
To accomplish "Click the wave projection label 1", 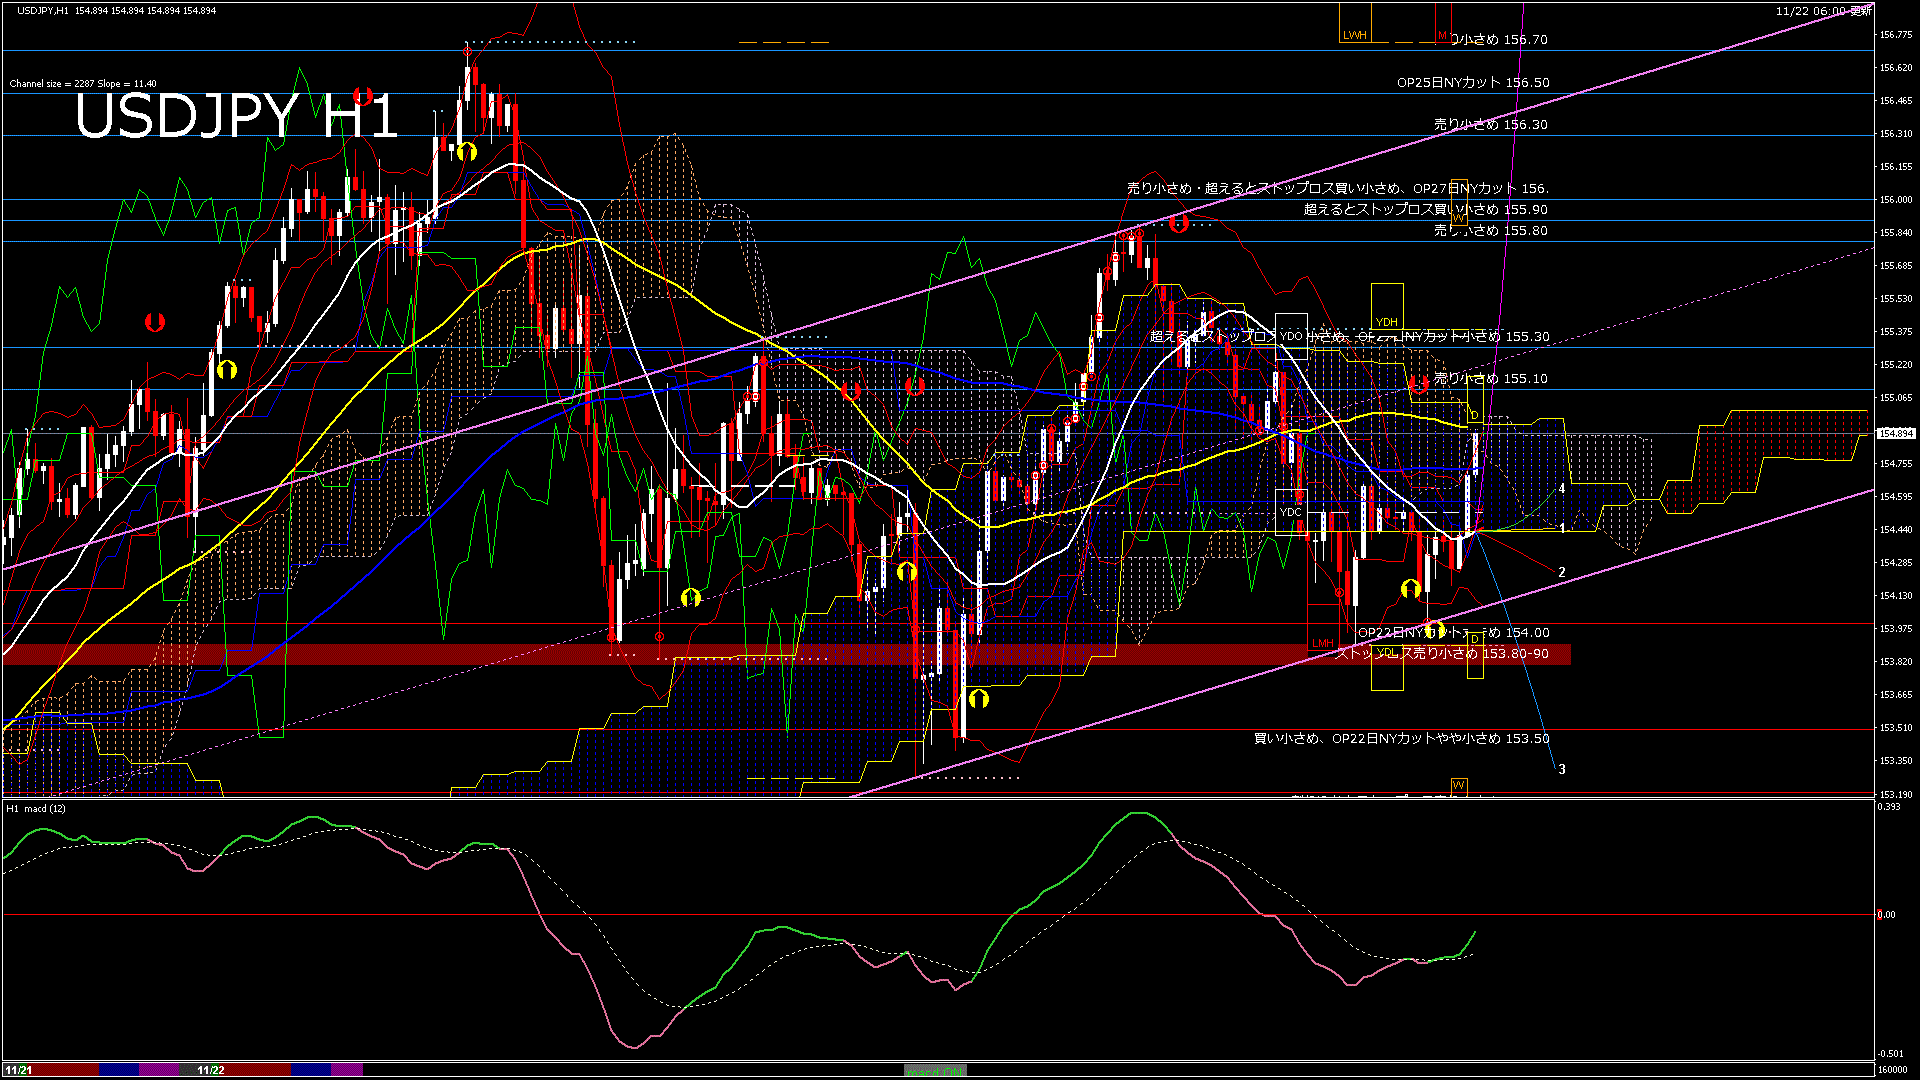I will point(1563,528).
